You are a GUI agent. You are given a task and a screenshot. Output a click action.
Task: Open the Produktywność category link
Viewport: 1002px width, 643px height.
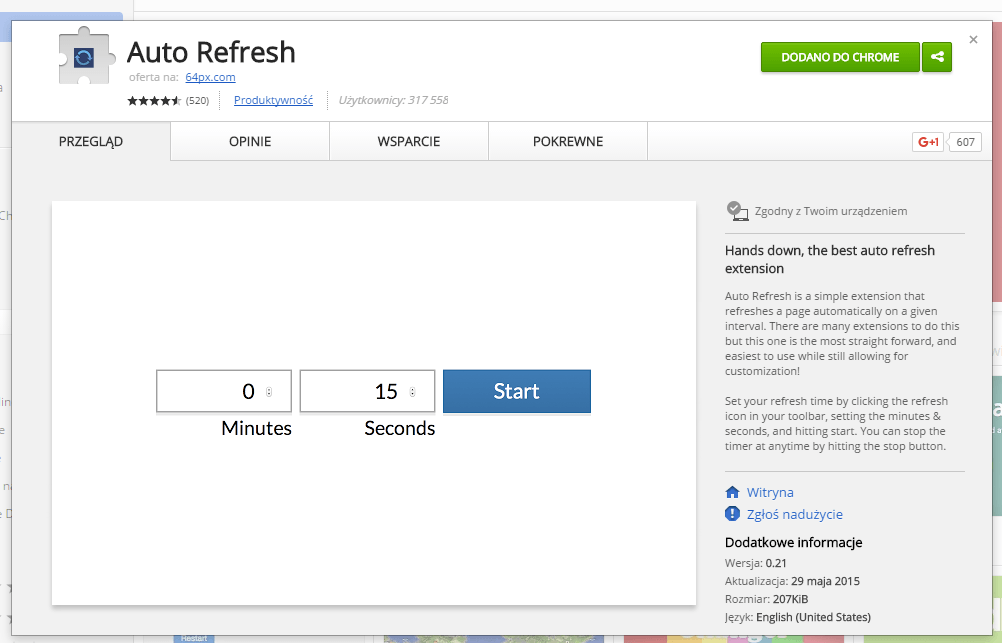coord(273,100)
